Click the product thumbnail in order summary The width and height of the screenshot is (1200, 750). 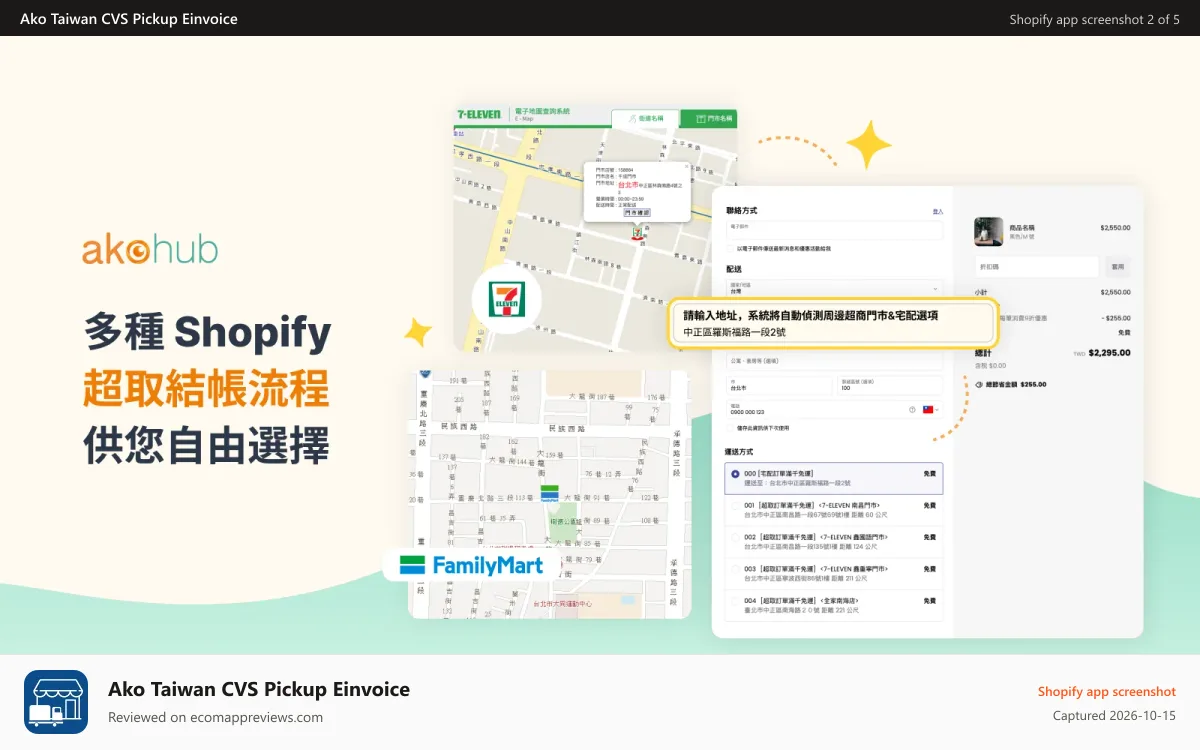click(988, 232)
